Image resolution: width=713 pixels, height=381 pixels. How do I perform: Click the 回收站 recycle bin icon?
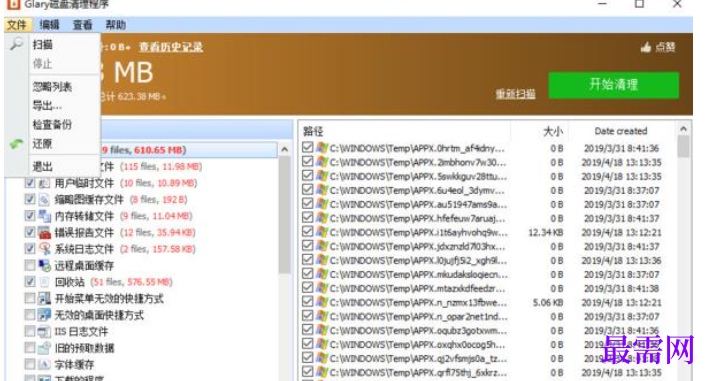click(x=44, y=282)
